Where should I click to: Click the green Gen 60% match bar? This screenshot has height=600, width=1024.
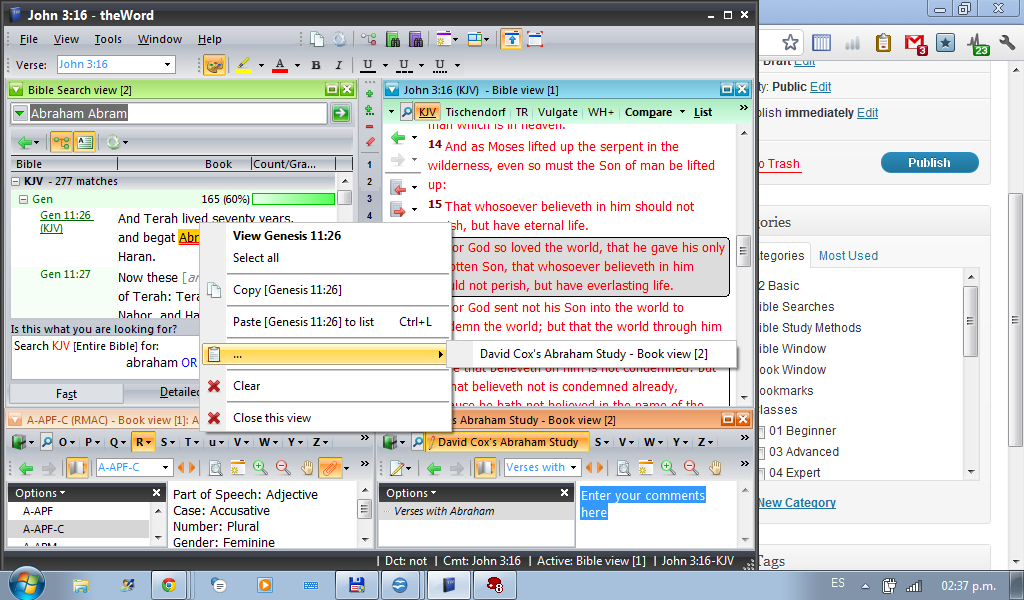click(293, 199)
